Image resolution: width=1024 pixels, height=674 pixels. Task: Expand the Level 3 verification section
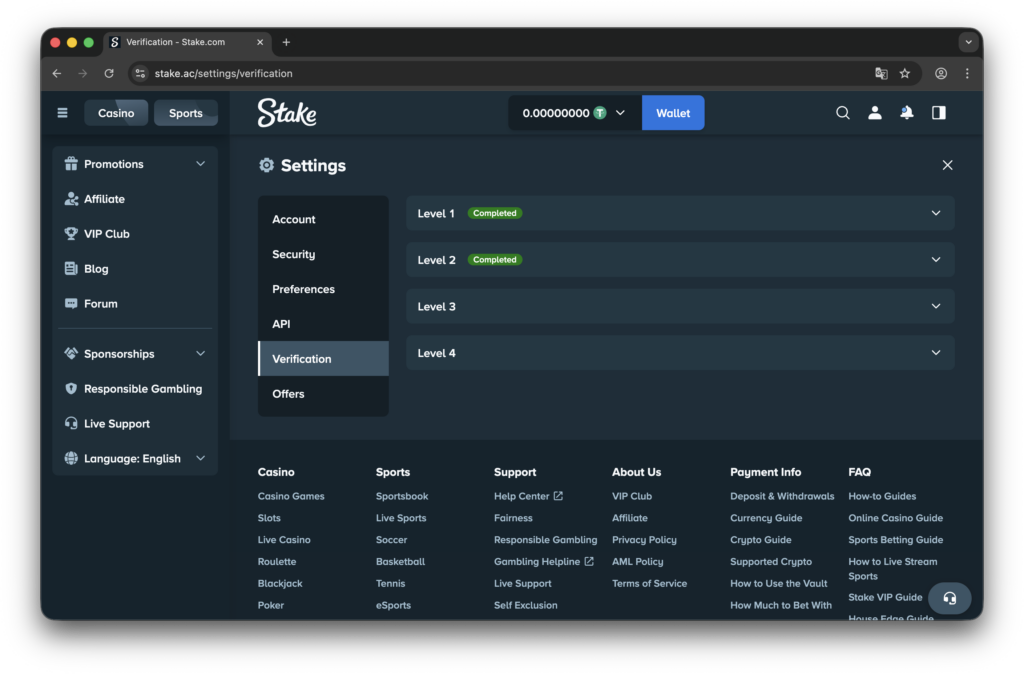point(680,306)
